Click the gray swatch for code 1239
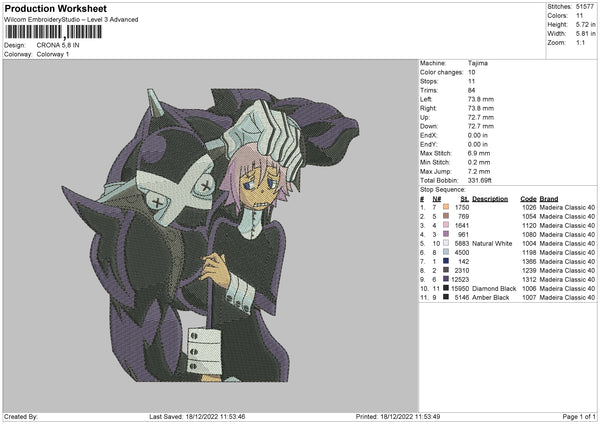Image resolution: width=600 pixels, height=424 pixels. coord(446,270)
